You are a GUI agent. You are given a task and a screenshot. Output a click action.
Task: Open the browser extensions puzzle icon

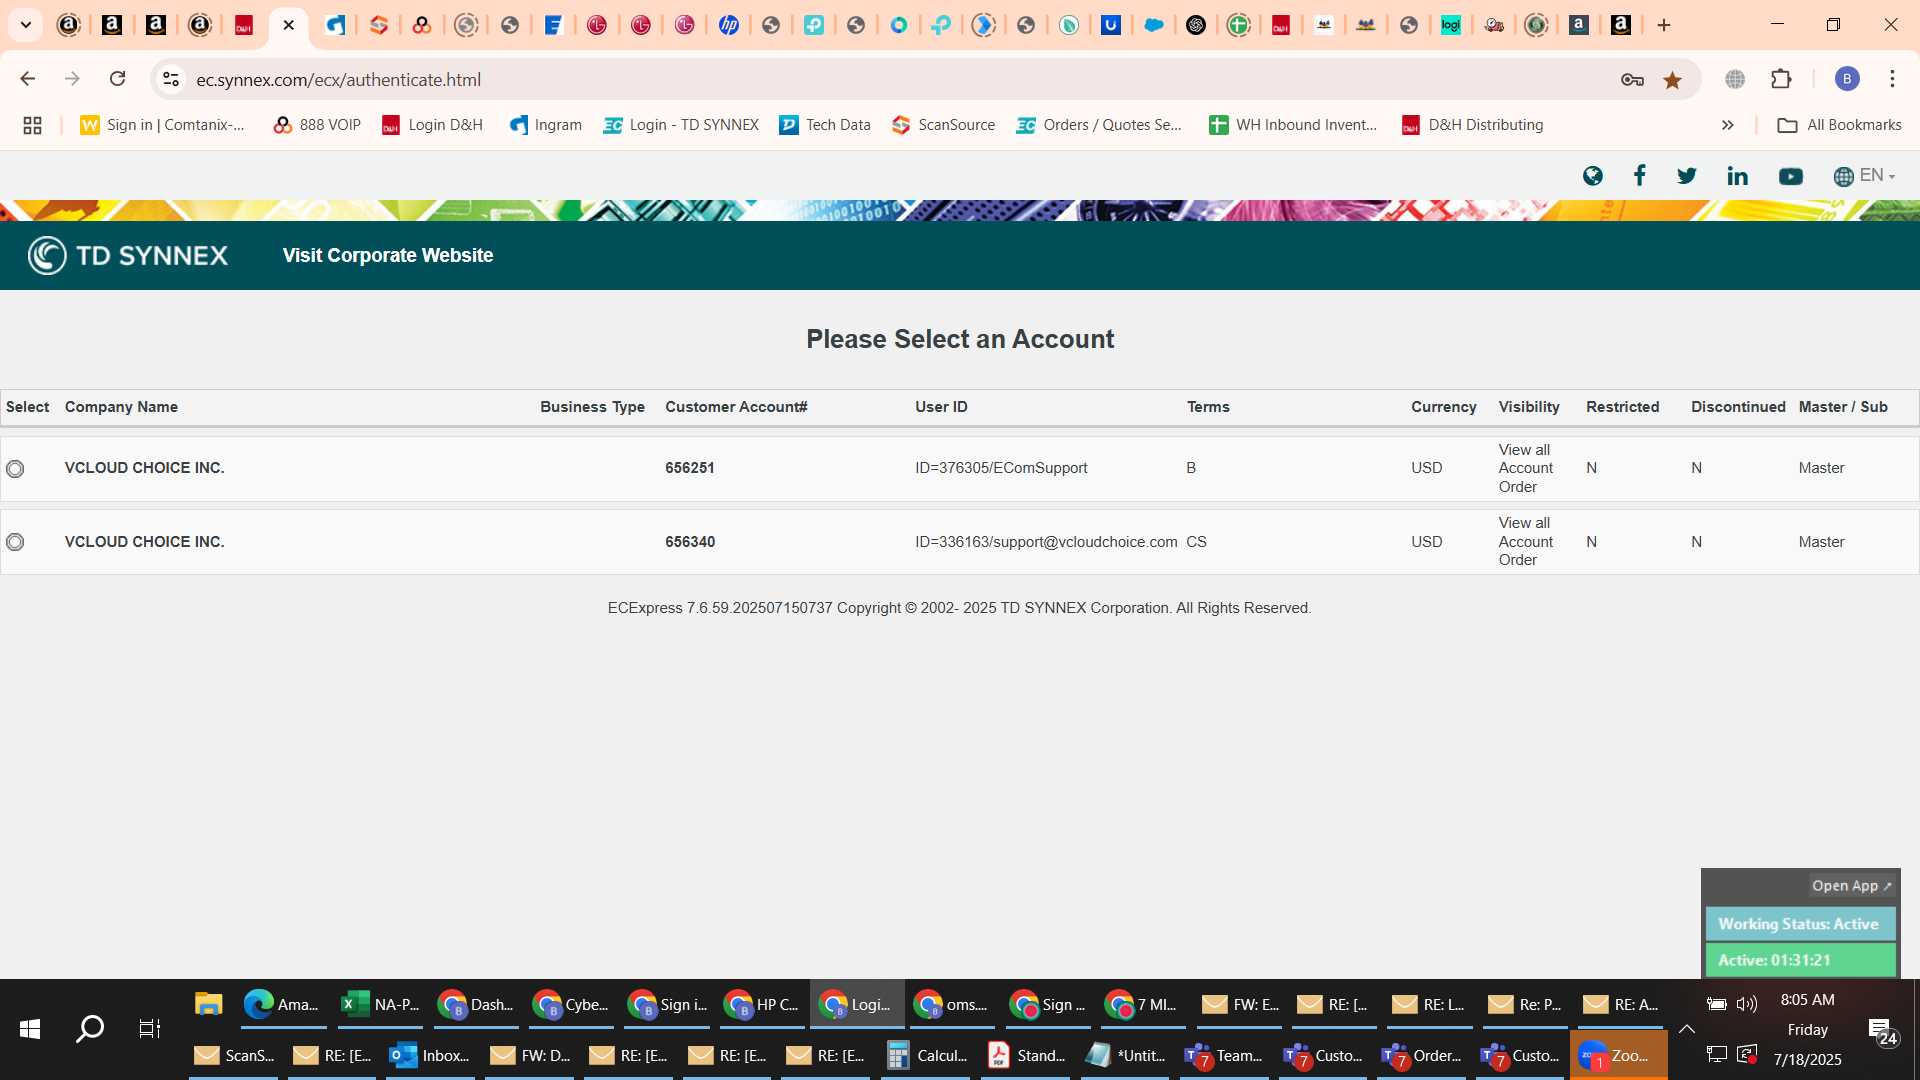tap(1781, 79)
